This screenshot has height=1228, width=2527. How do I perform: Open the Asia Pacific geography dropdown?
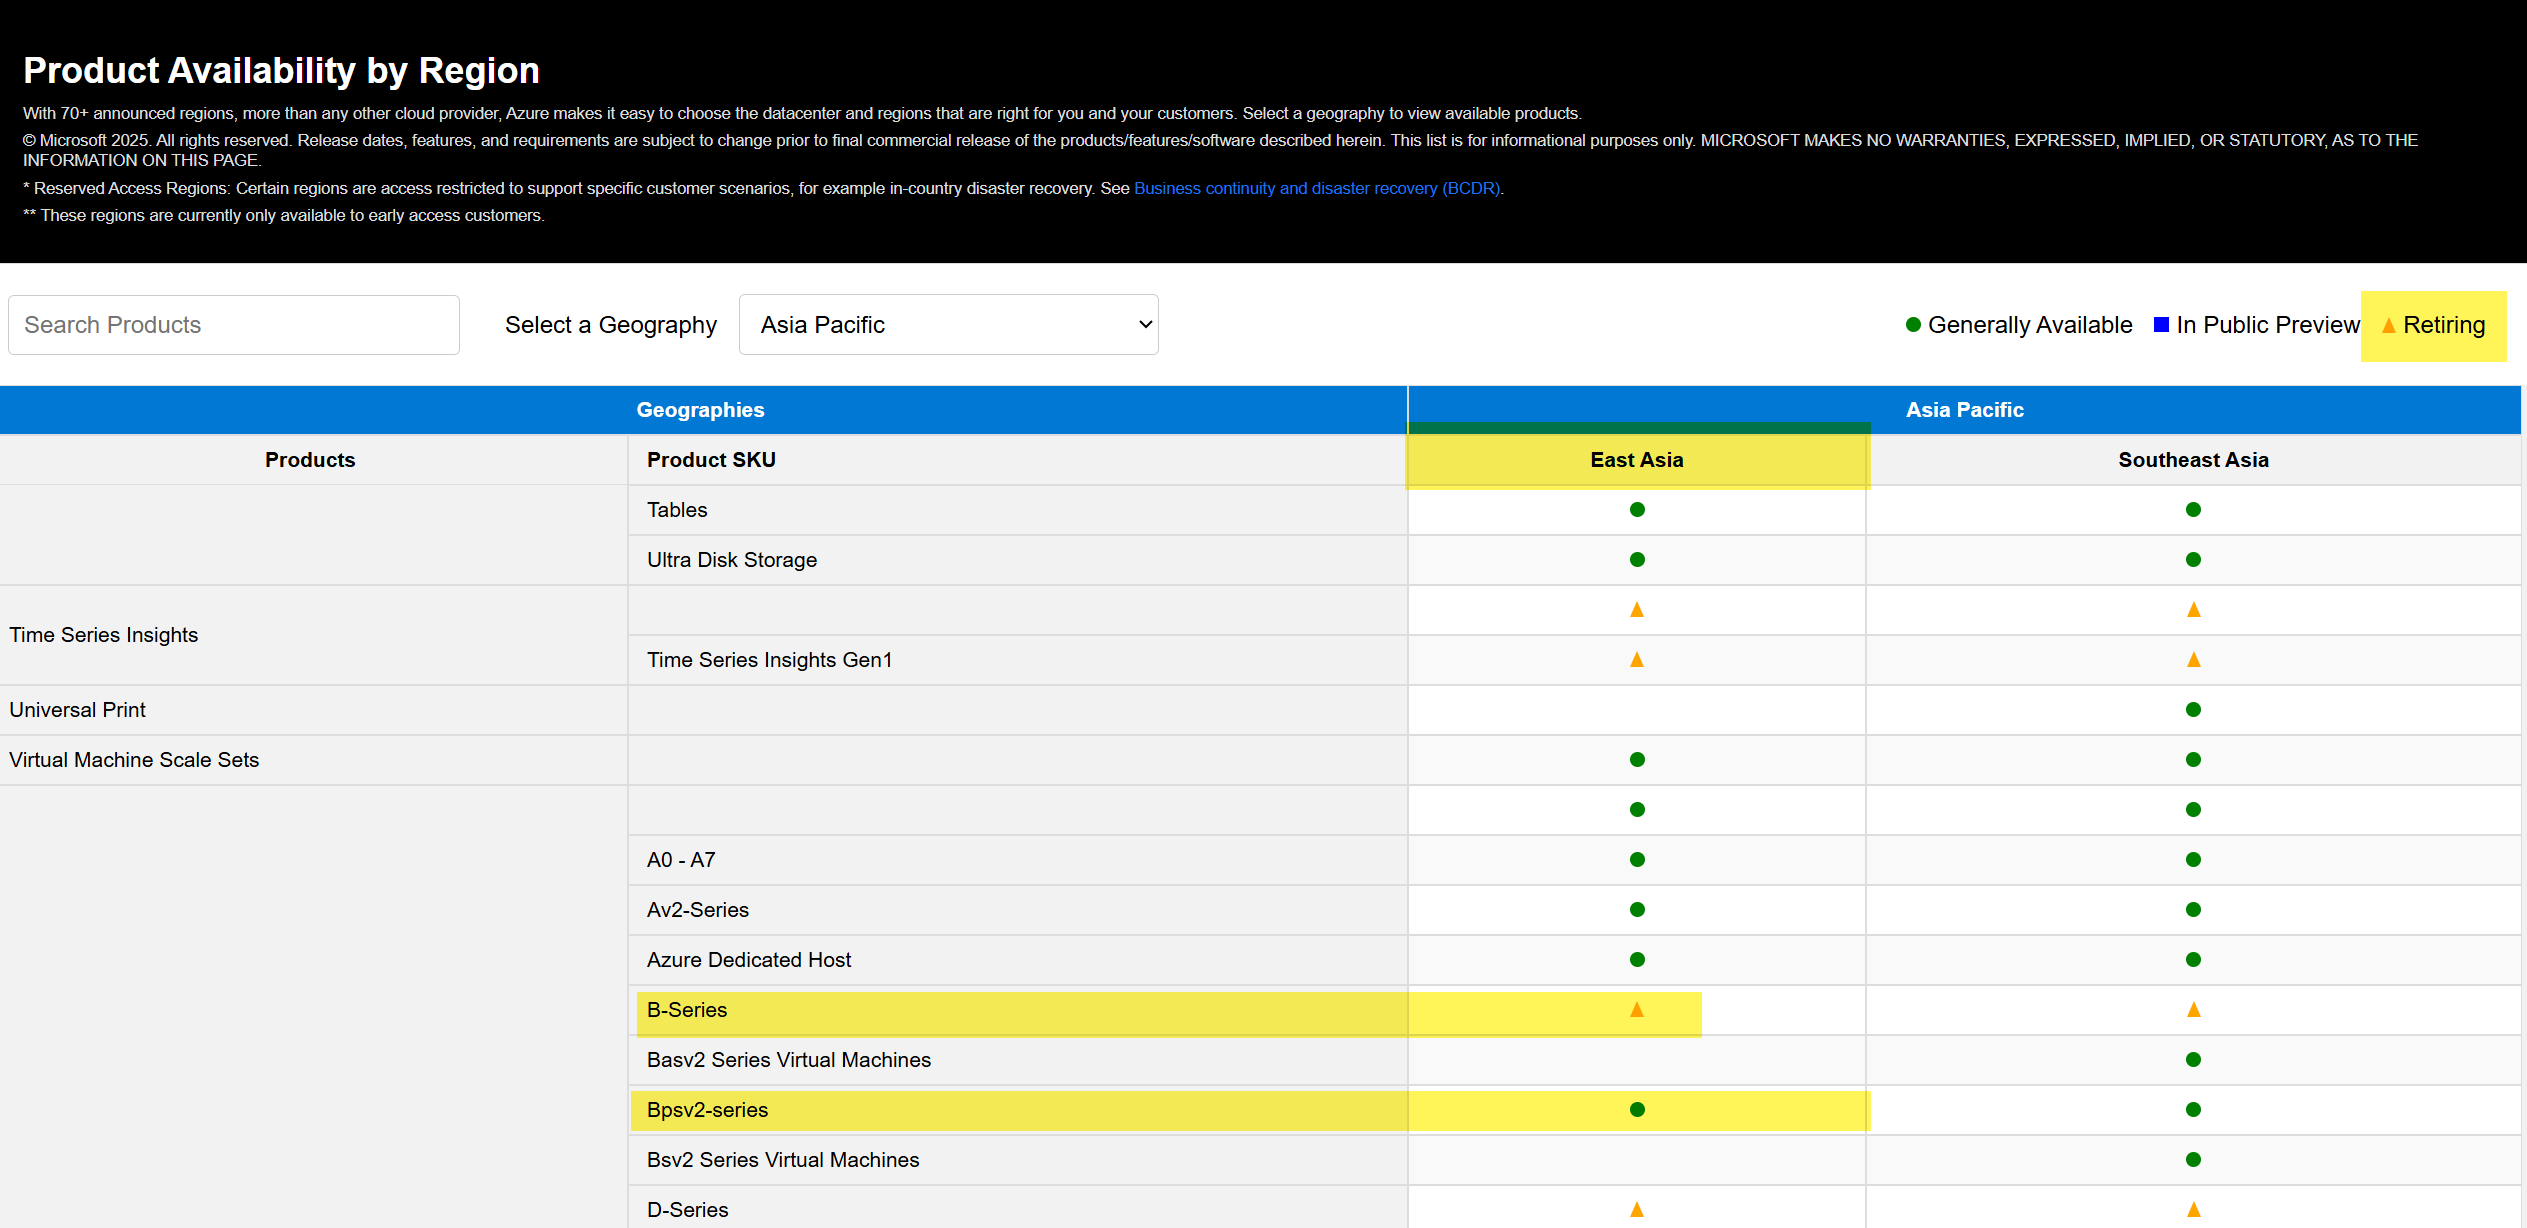point(948,325)
